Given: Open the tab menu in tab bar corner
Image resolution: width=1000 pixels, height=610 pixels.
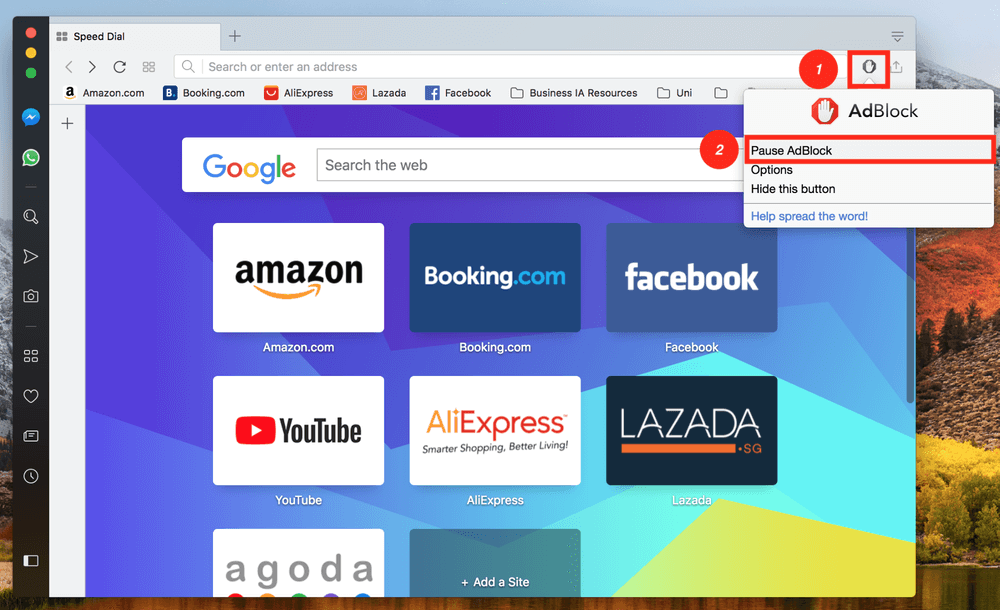Looking at the screenshot, I should pos(897,36).
